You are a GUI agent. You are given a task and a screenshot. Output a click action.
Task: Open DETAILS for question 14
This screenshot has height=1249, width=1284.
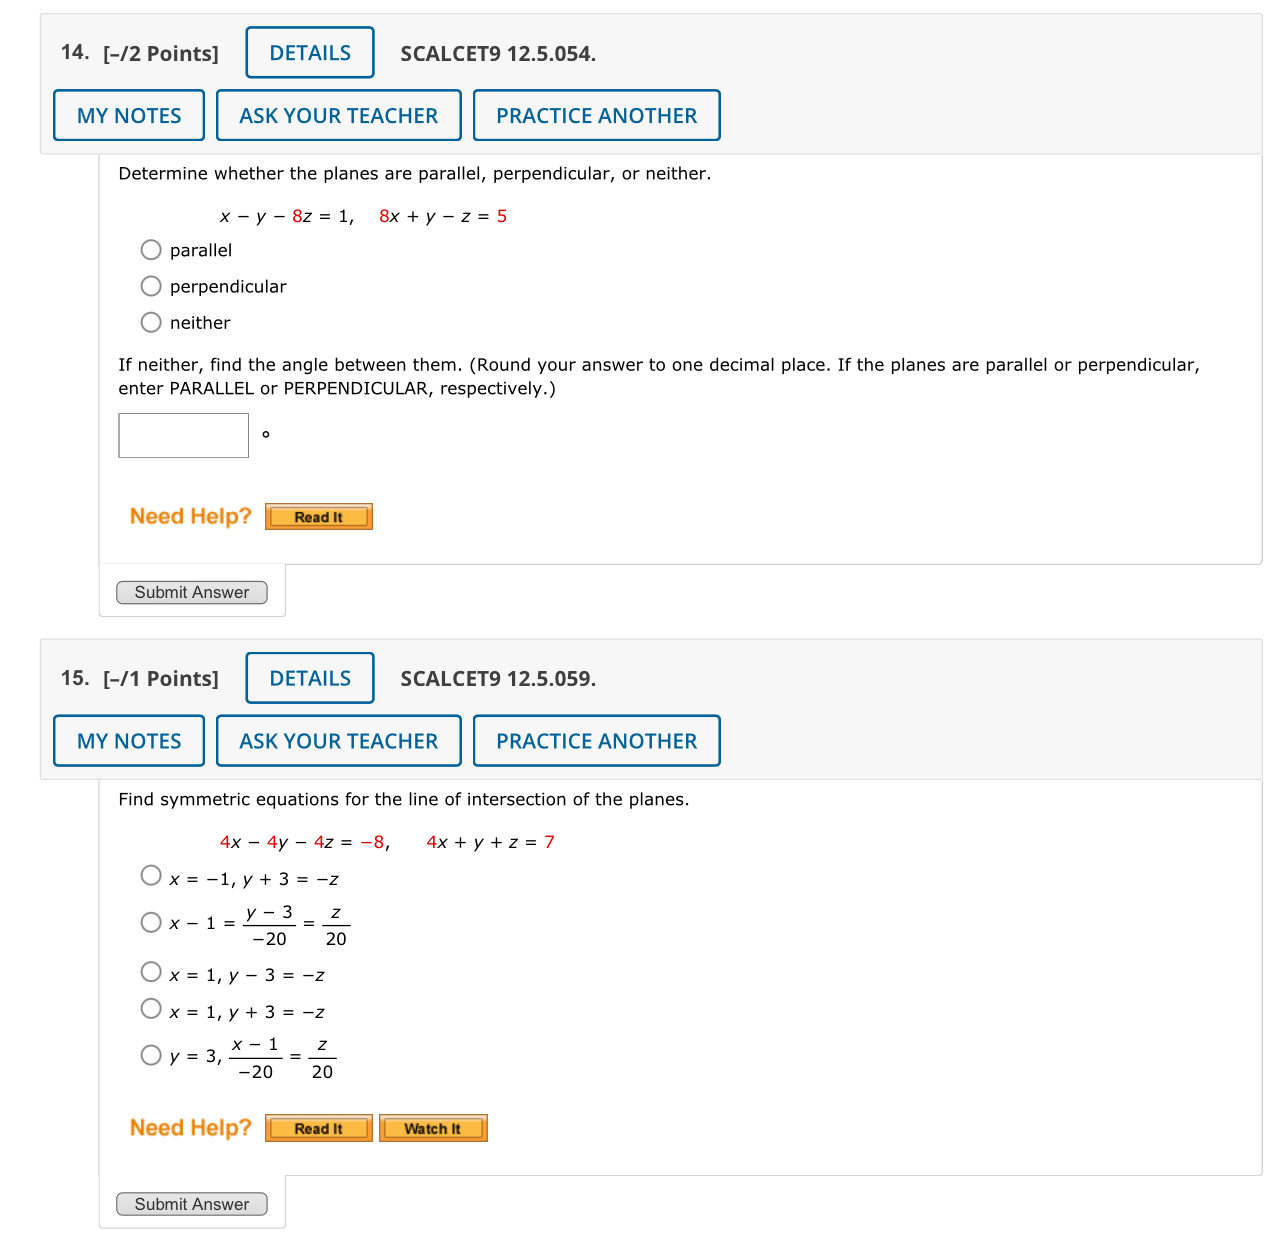click(309, 52)
